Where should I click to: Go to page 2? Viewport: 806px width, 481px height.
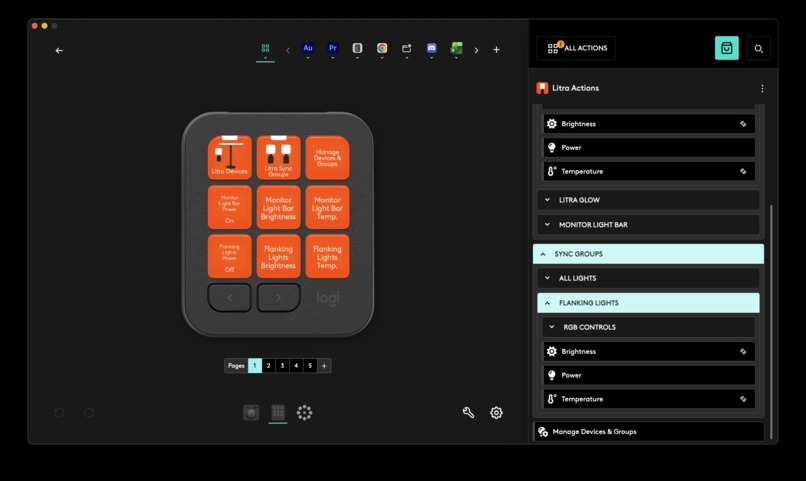[268, 365]
